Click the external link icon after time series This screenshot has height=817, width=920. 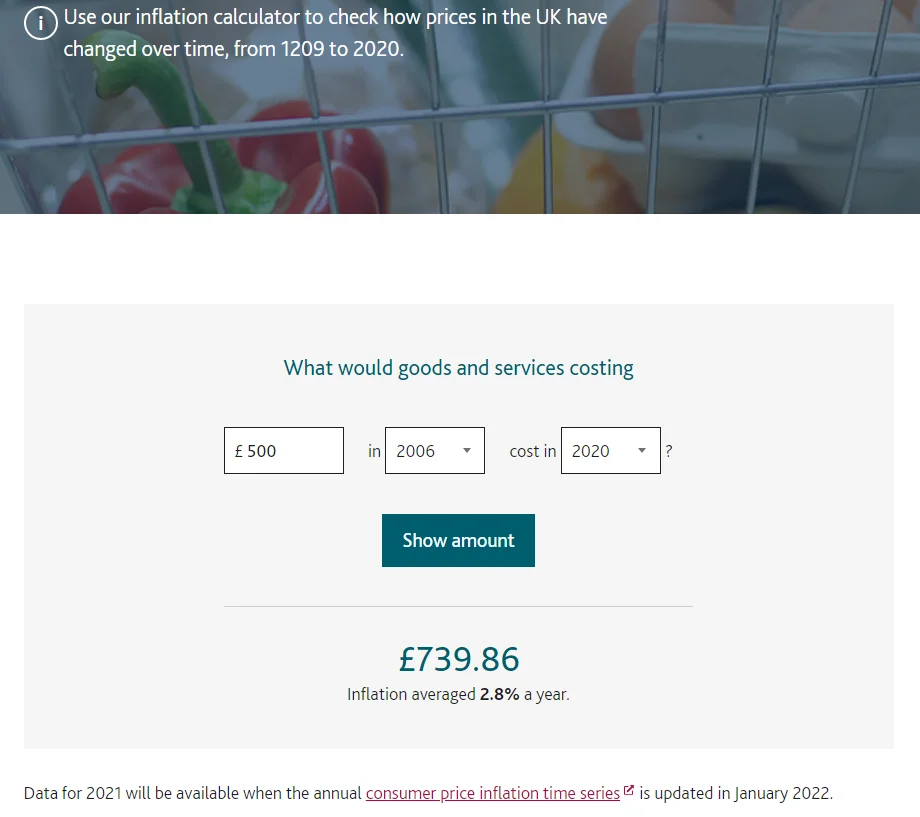point(628,790)
